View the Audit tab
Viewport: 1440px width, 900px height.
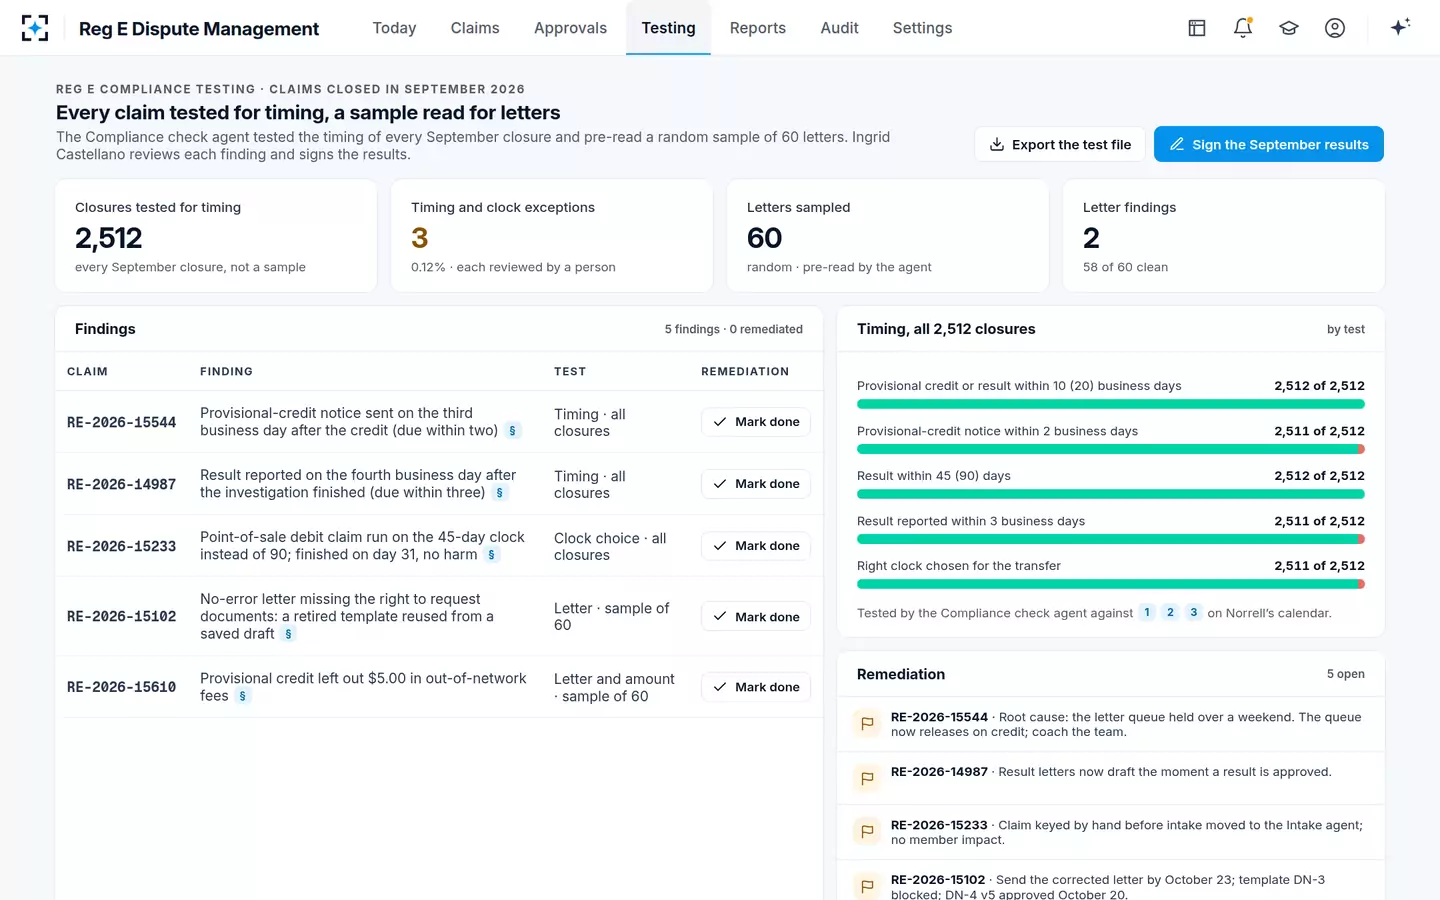(x=840, y=28)
